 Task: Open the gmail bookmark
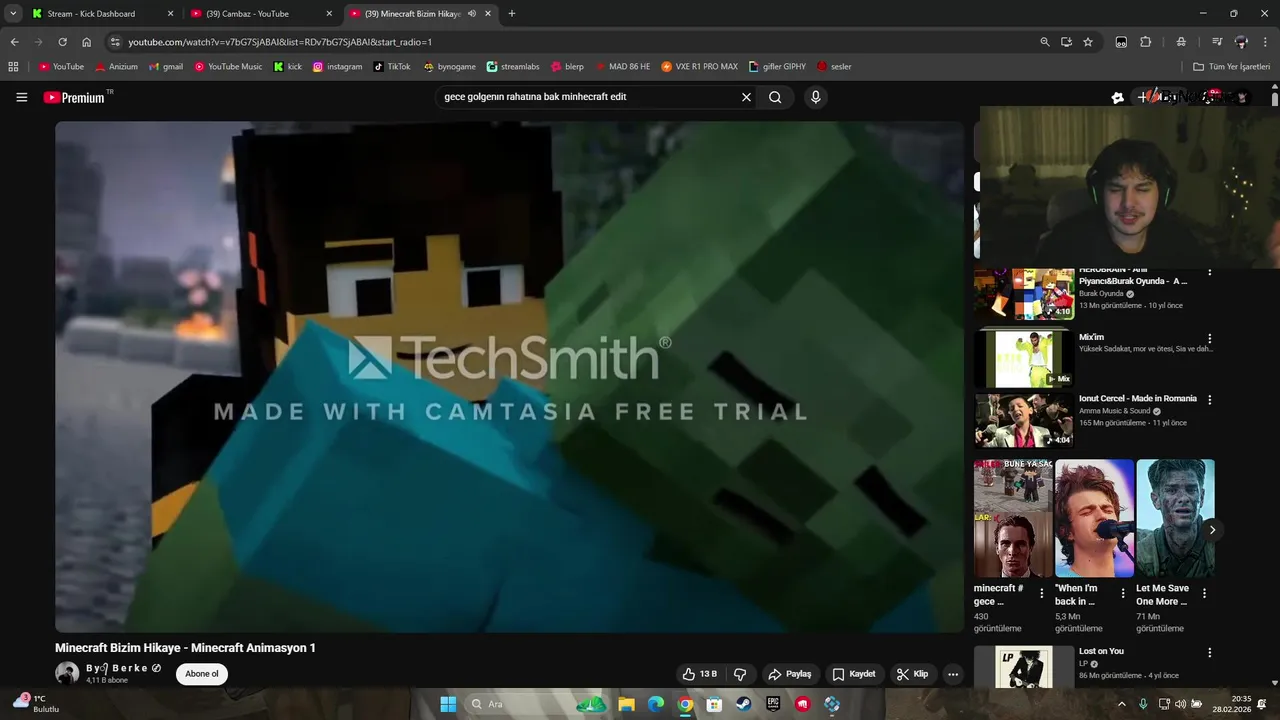pyautogui.click(x=166, y=67)
